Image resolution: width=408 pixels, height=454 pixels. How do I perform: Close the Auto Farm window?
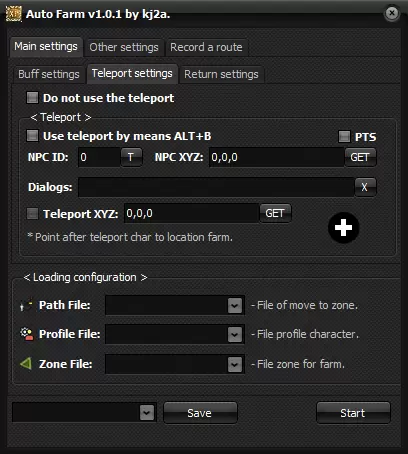point(392,13)
